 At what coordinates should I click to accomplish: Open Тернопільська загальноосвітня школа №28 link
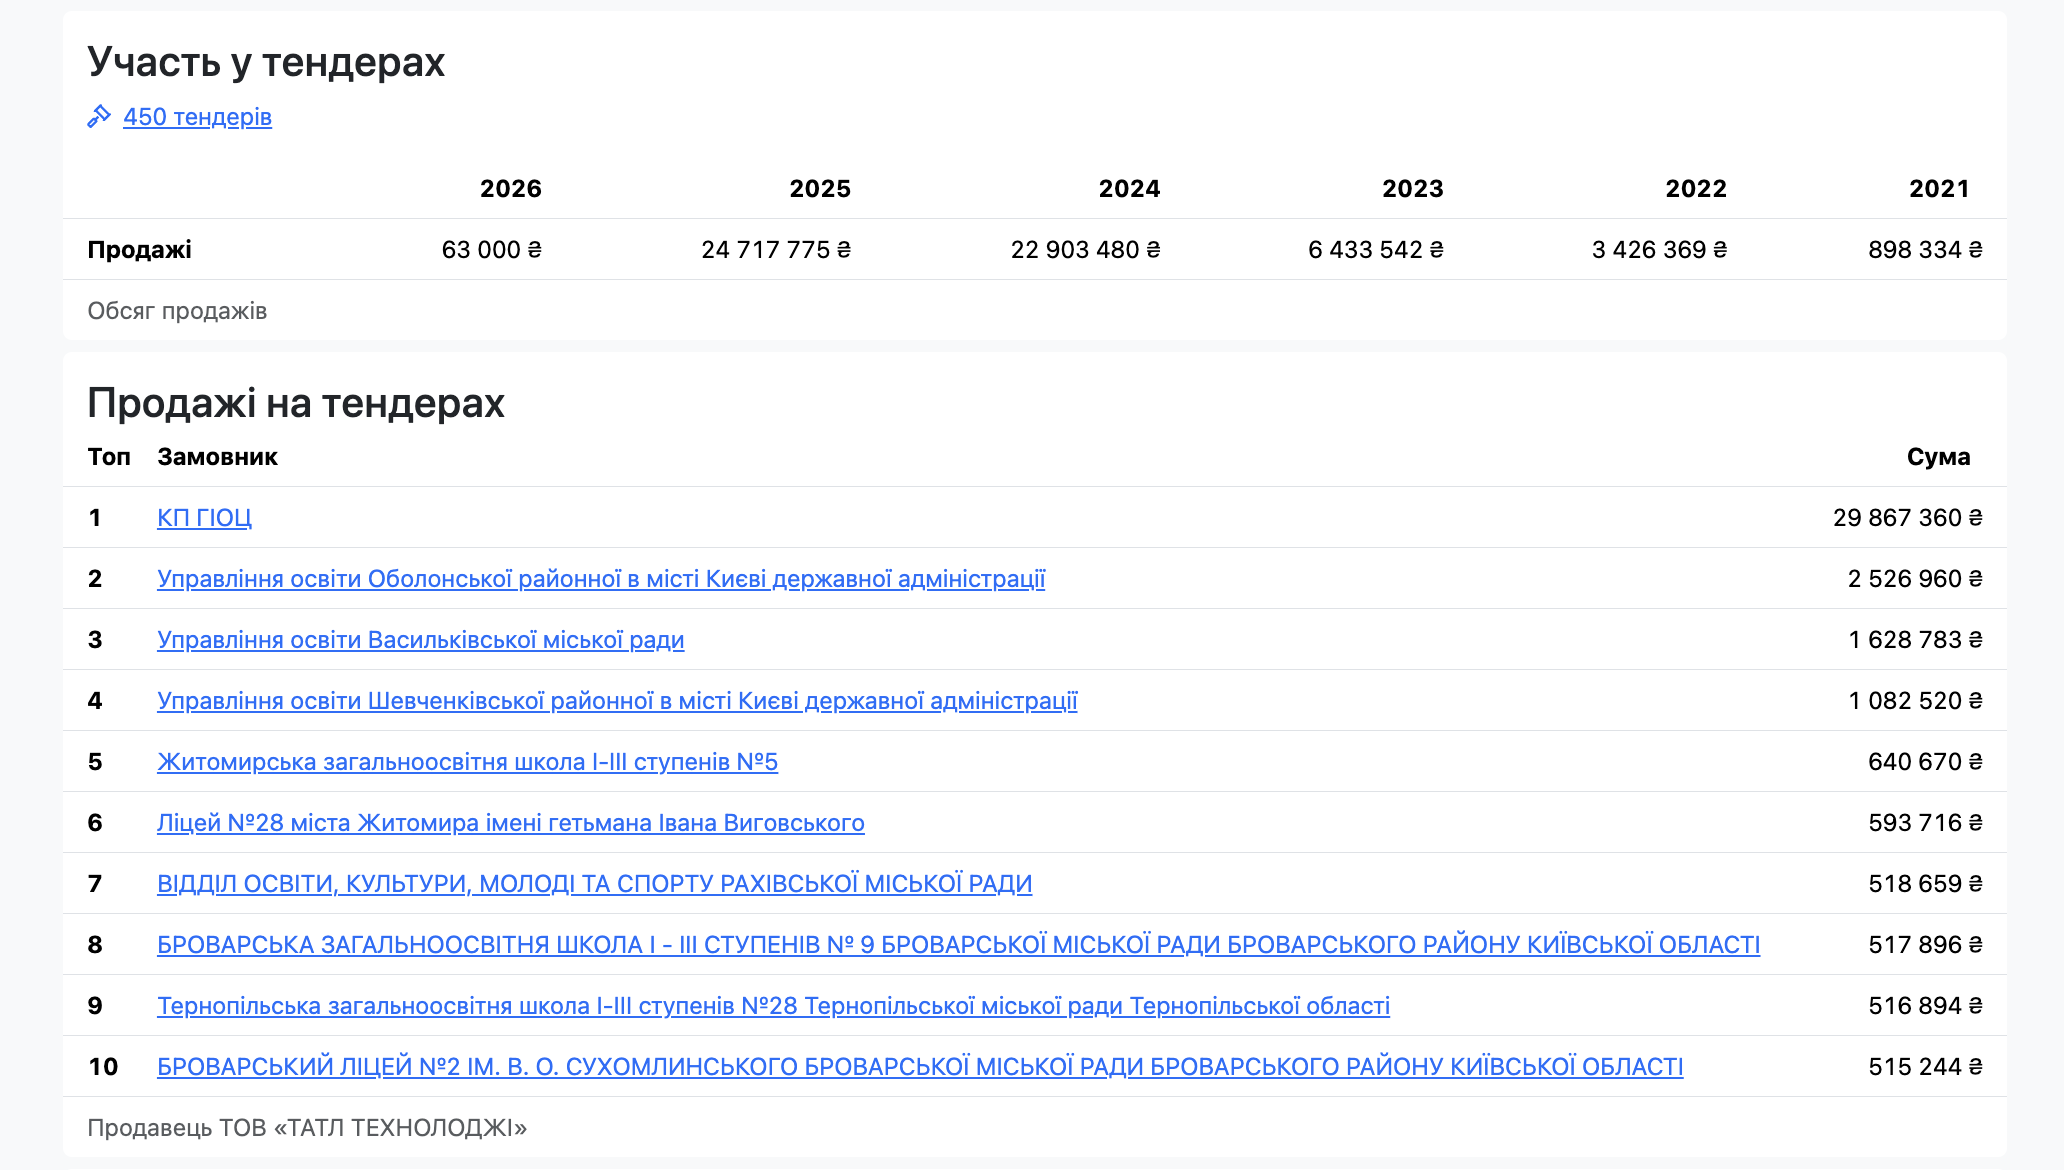[x=773, y=1006]
